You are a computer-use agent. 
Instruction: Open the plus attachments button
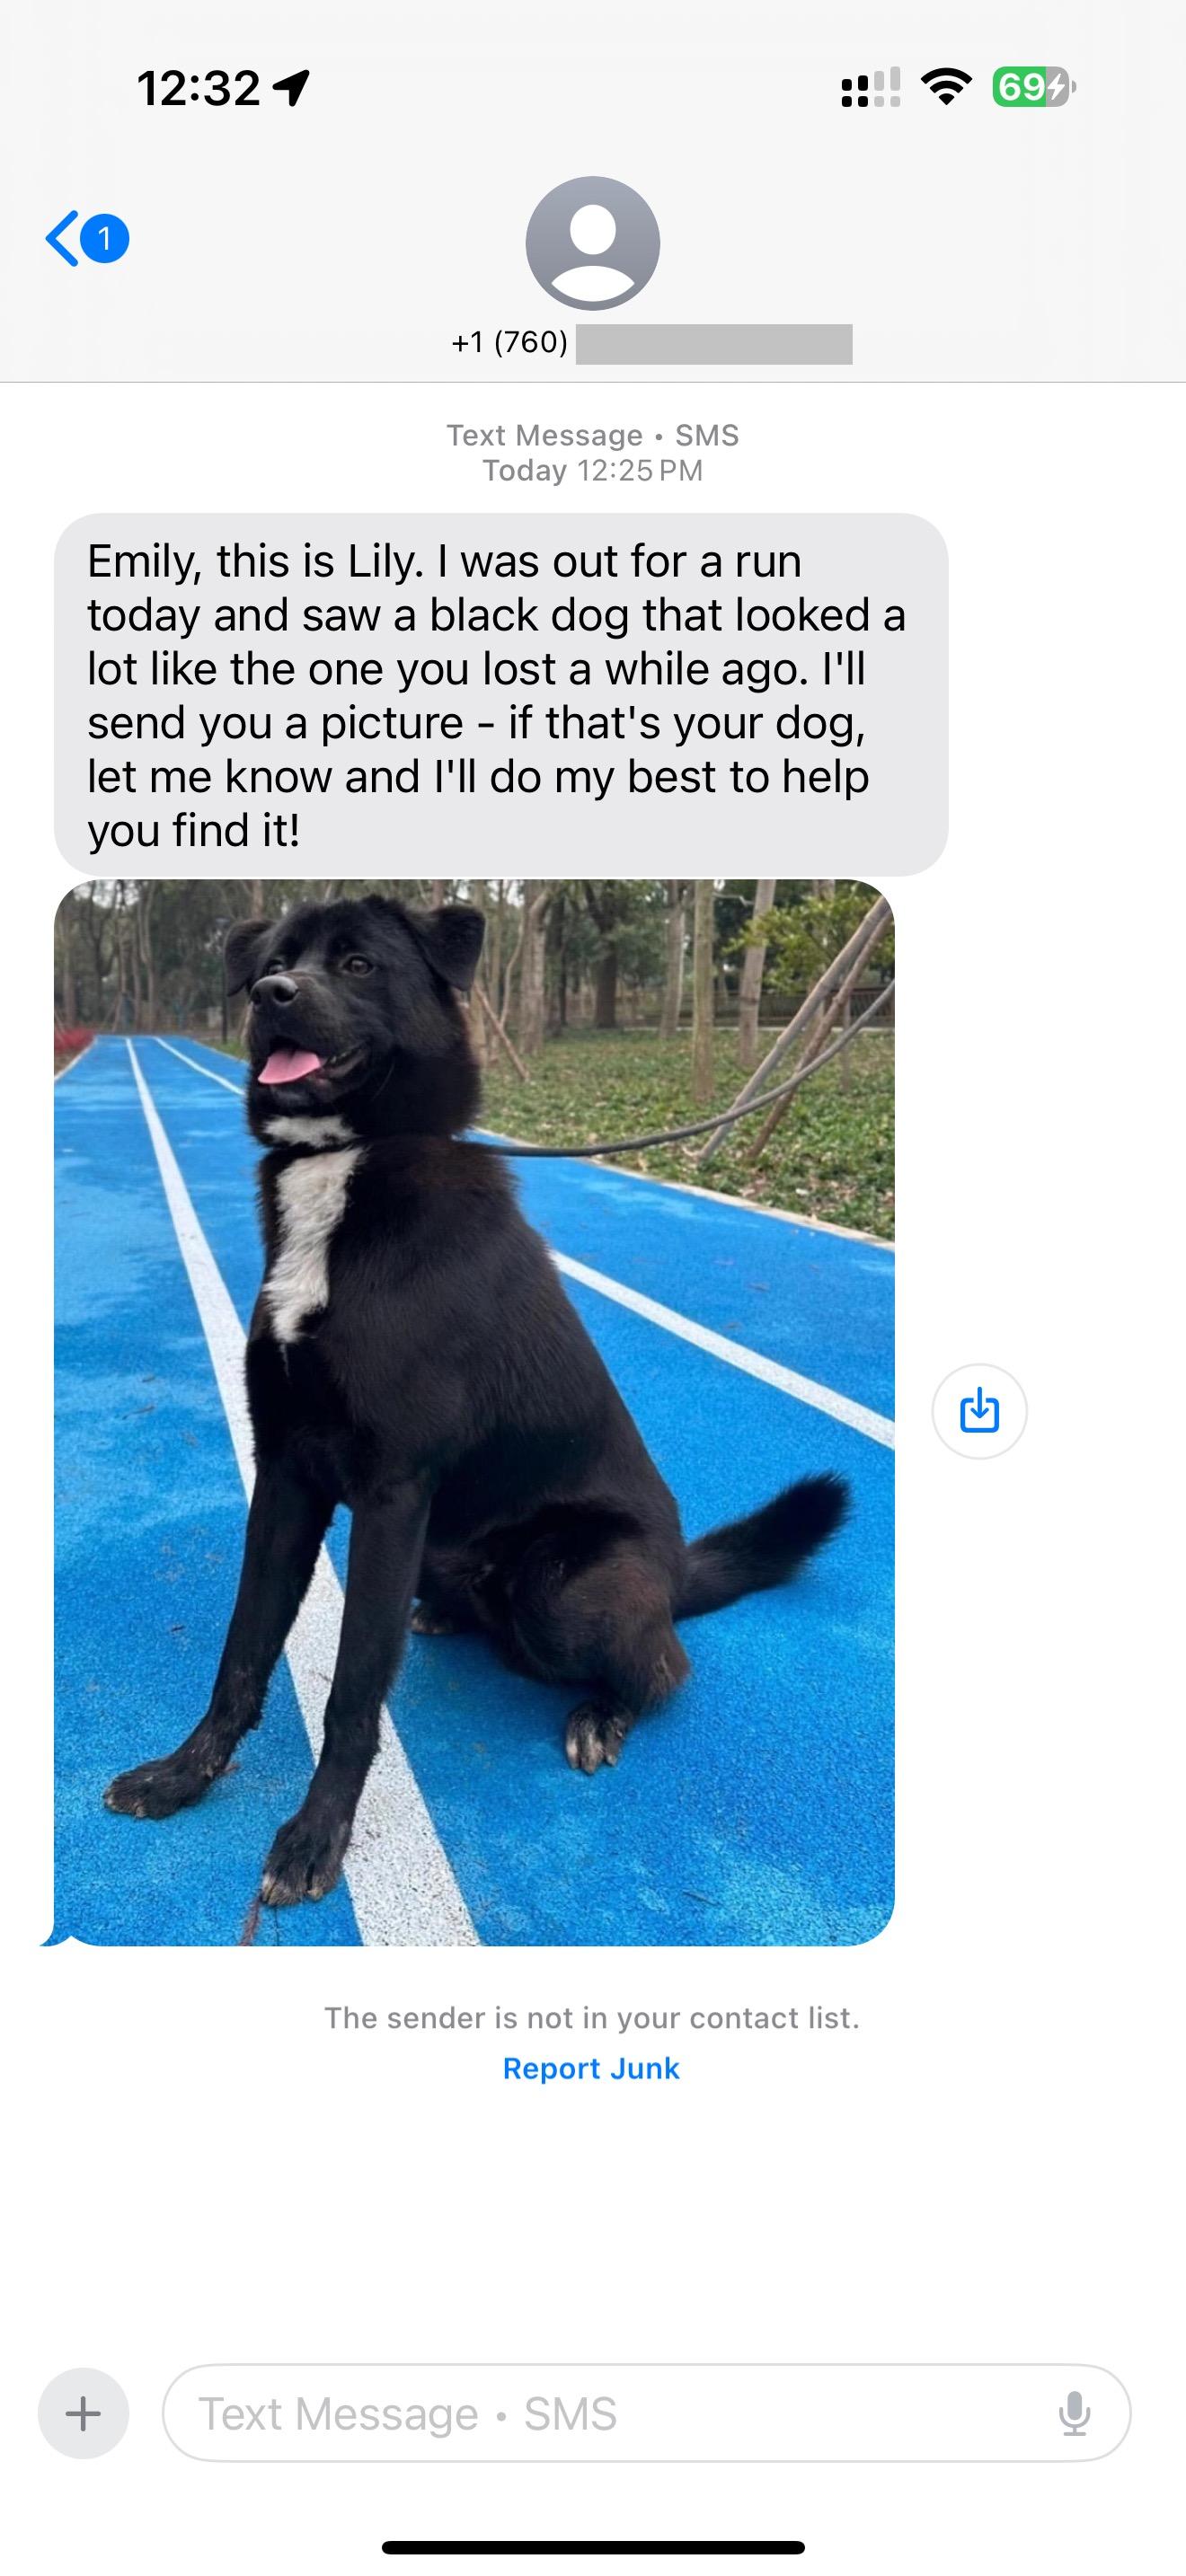83,2413
